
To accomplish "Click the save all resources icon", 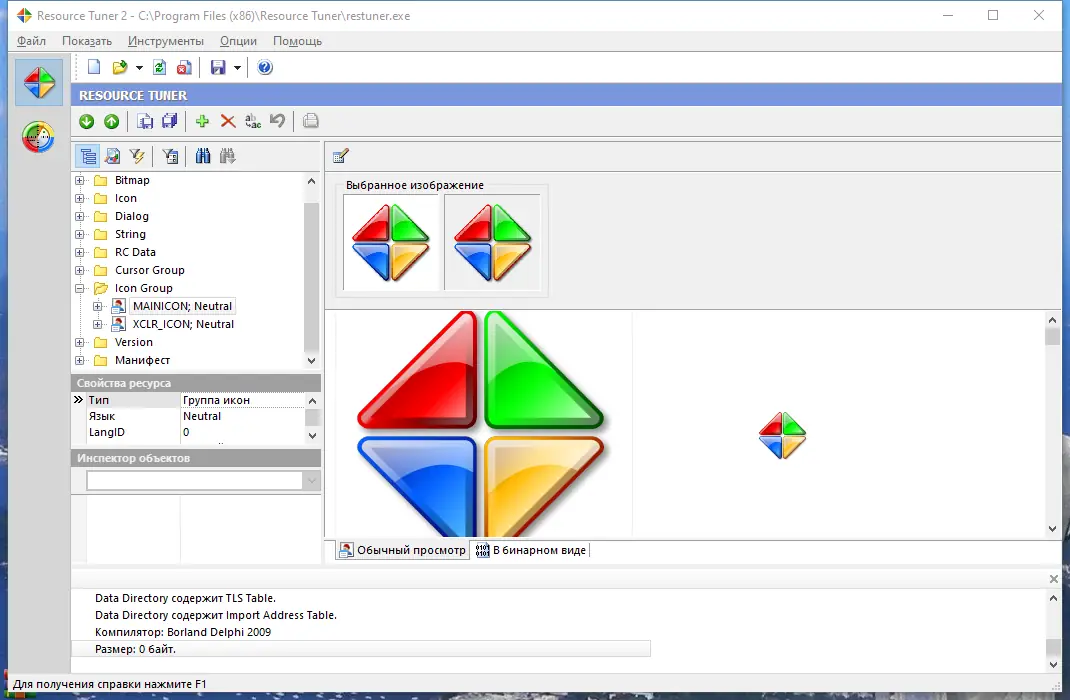I will click(x=170, y=121).
